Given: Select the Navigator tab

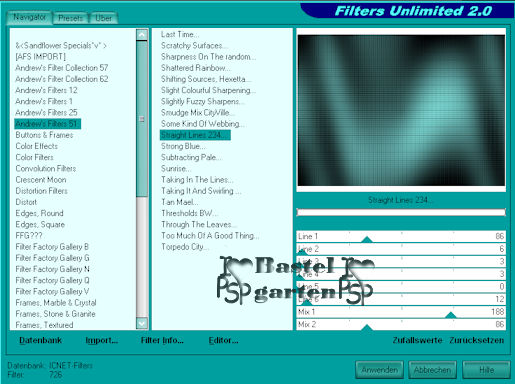Looking at the screenshot, I should pyautogui.click(x=29, y=17).
